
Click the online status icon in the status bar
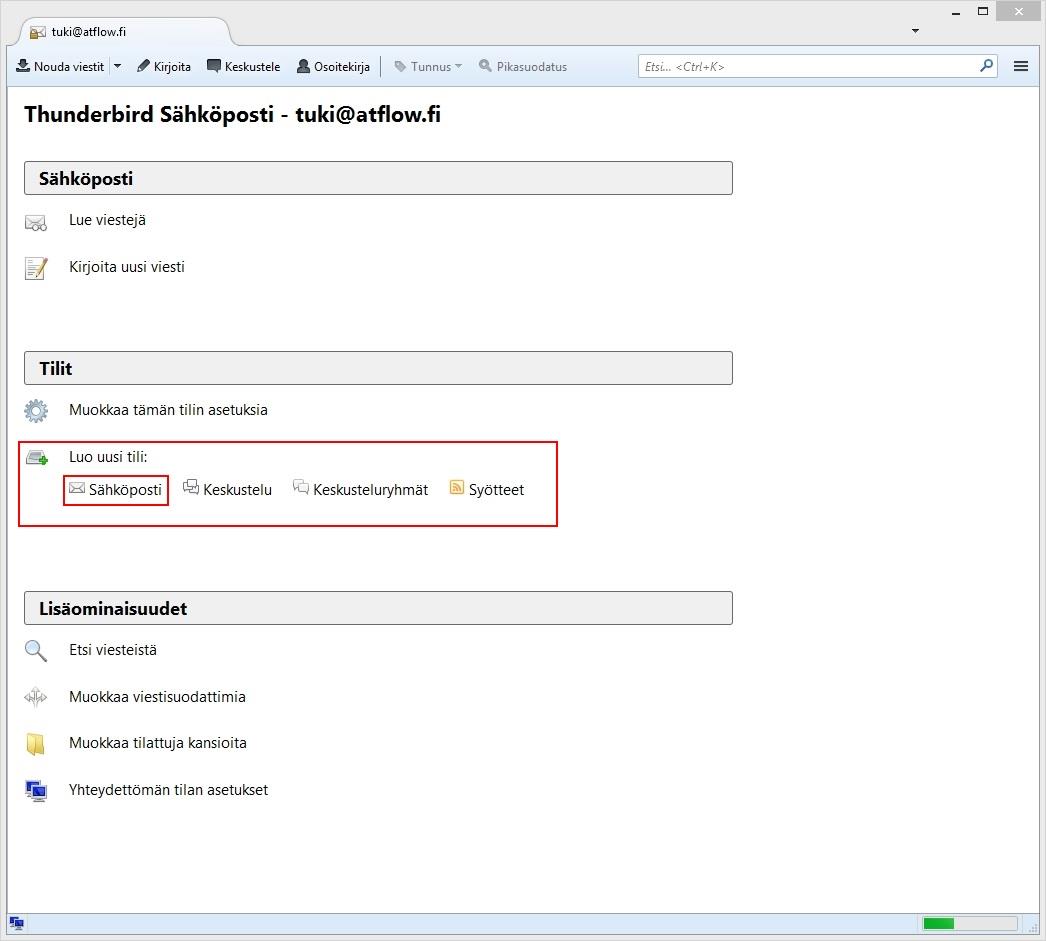17,924
